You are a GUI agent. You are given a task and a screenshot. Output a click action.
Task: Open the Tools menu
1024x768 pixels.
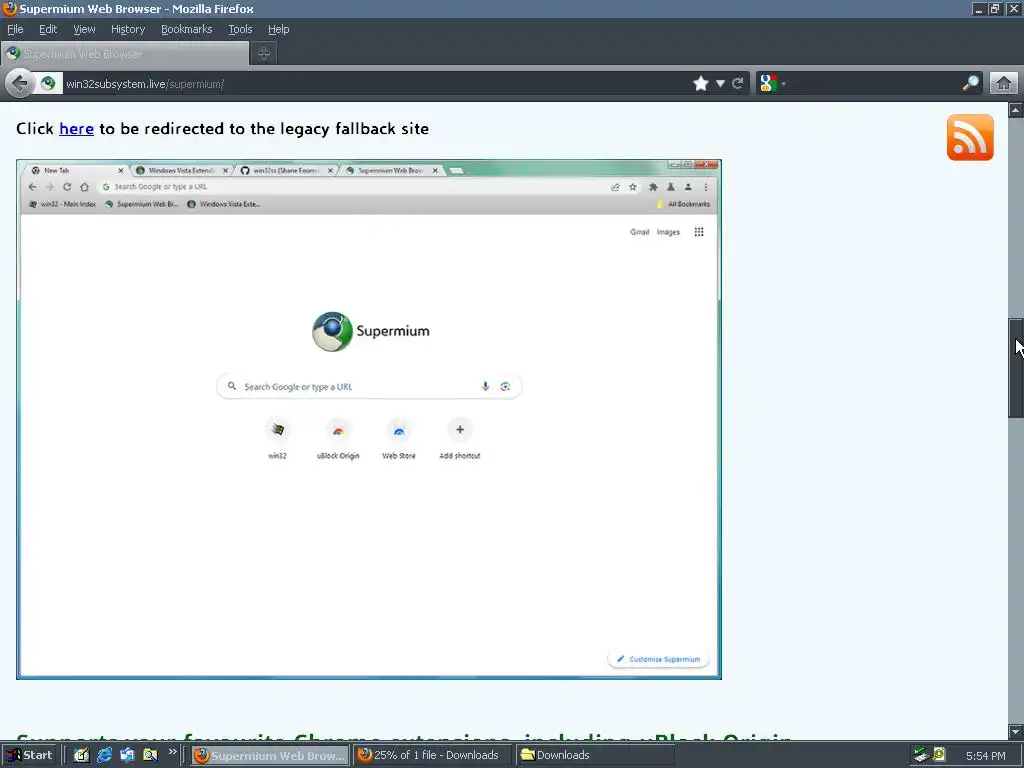[240, 29]
